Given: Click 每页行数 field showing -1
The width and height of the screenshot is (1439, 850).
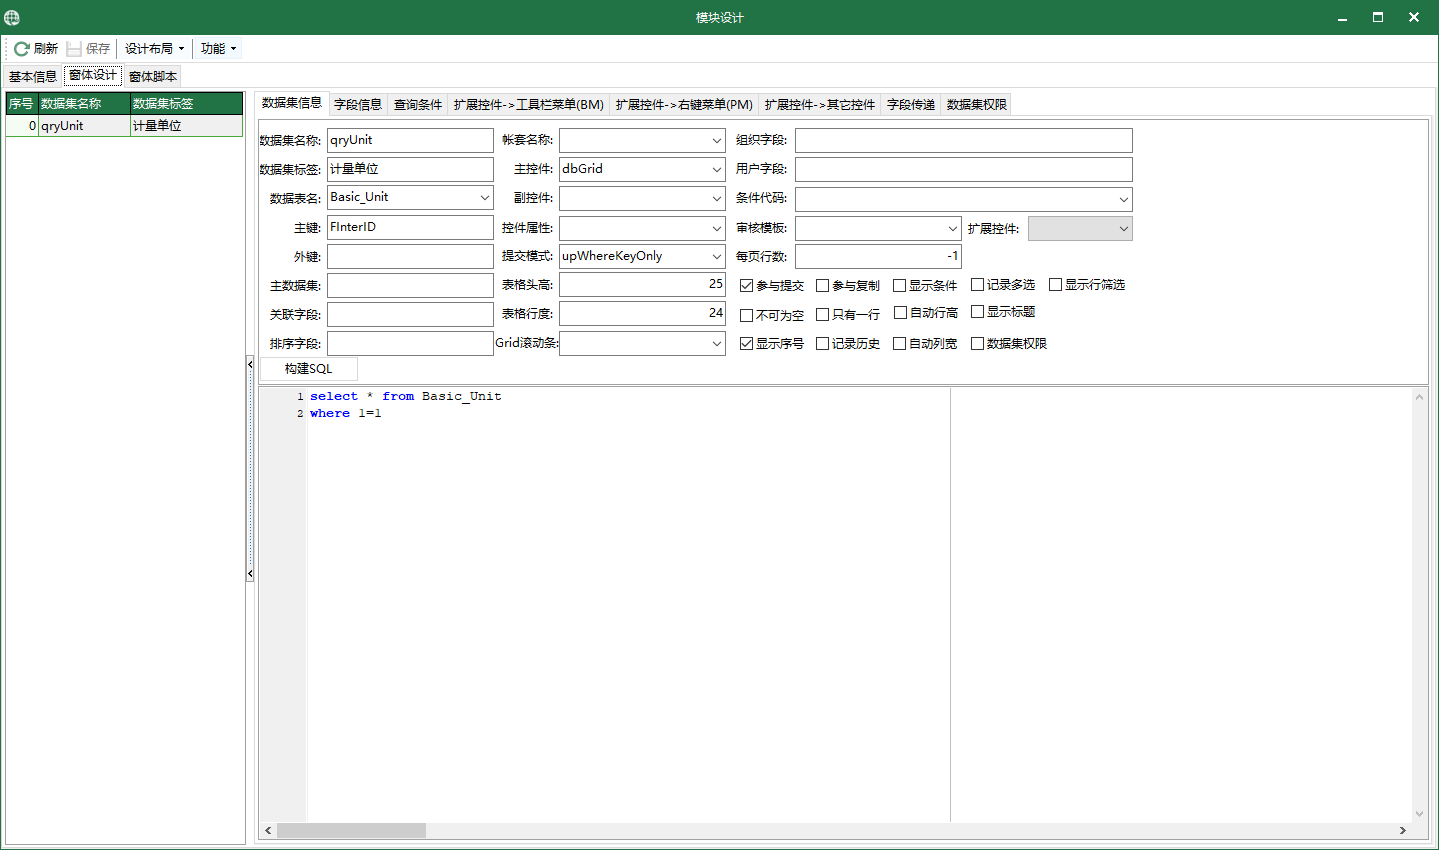Looking at the screenshot, I should 878,256.
